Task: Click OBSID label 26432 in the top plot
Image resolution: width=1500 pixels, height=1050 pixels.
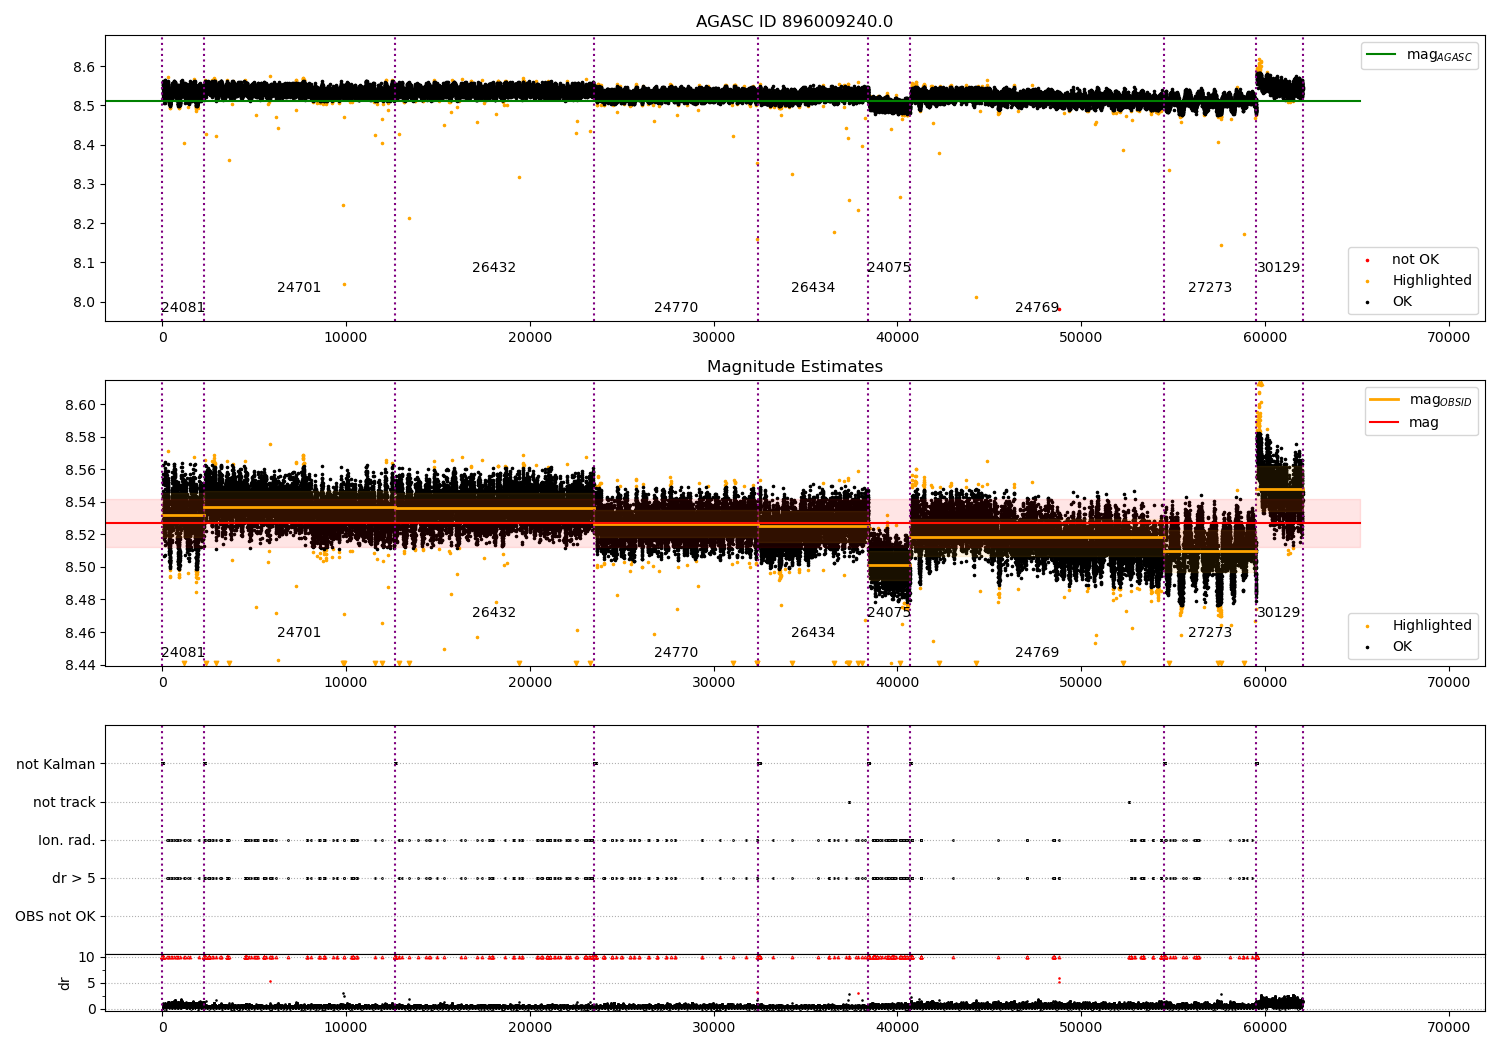Action: (x=494, y=268)
